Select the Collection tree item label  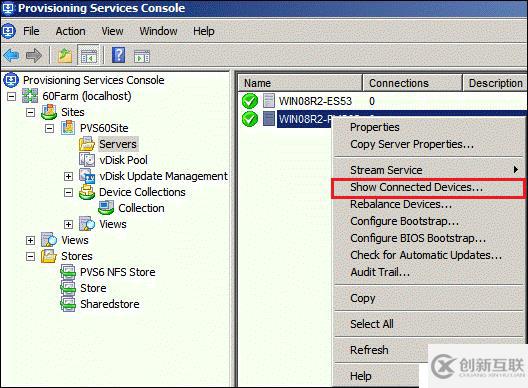(x=141, y=208)
